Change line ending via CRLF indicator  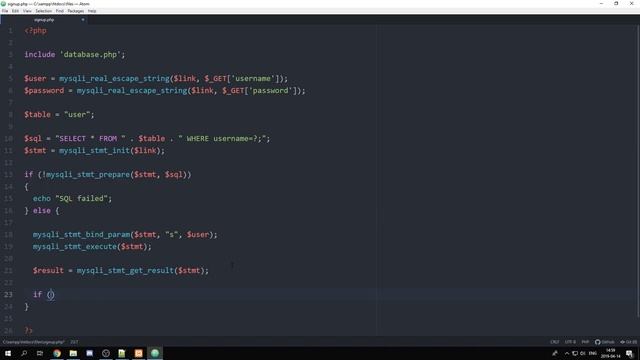[554, 342]
